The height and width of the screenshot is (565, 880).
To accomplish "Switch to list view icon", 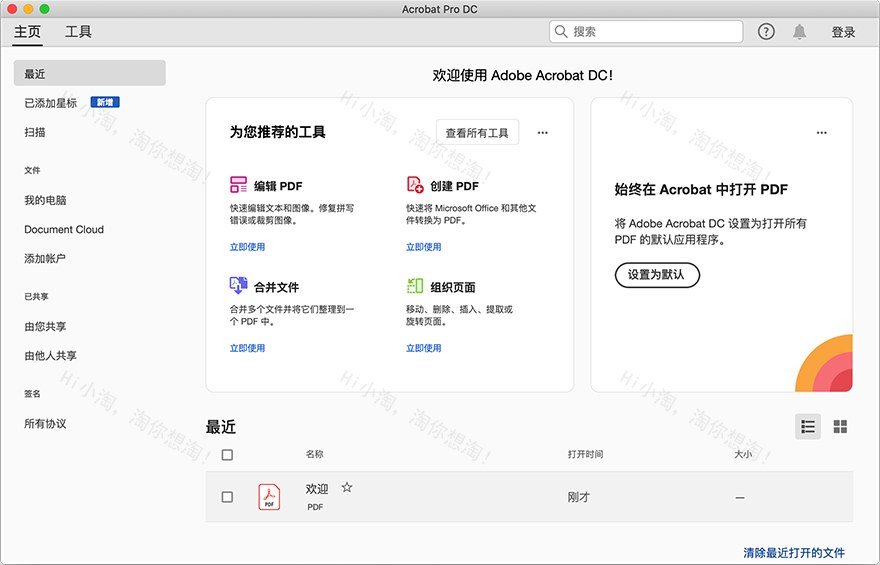I will pyautogui.click(x=808, y=426).
